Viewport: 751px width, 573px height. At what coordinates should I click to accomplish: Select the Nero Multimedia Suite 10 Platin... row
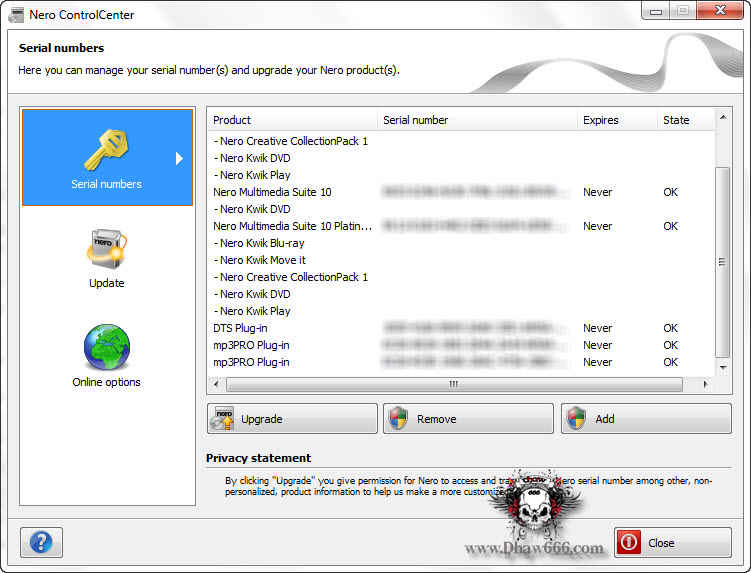[x=462, y=226]
